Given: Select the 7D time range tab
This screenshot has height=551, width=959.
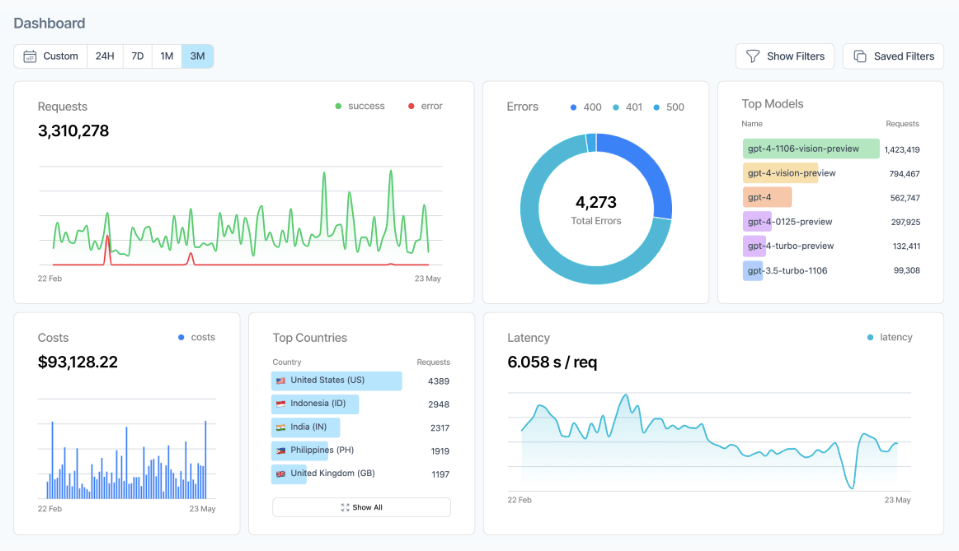Looking at the screenshot, I should [x=138, y=57].
